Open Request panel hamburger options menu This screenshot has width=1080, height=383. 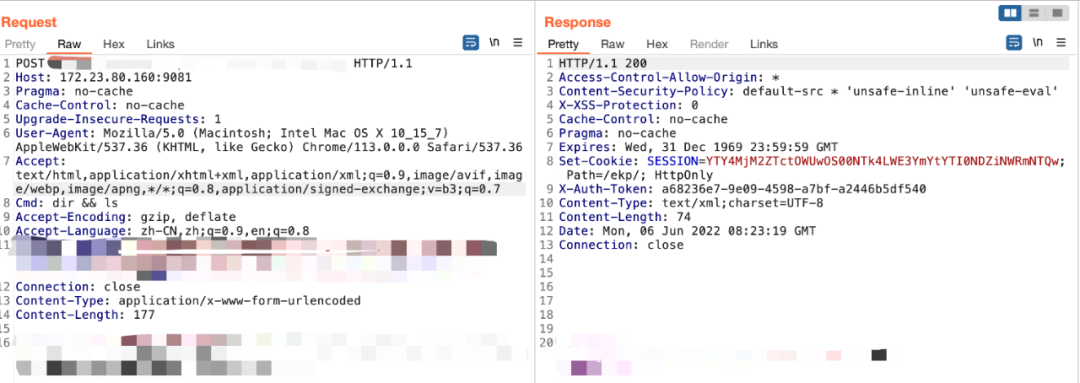(518, 43)
